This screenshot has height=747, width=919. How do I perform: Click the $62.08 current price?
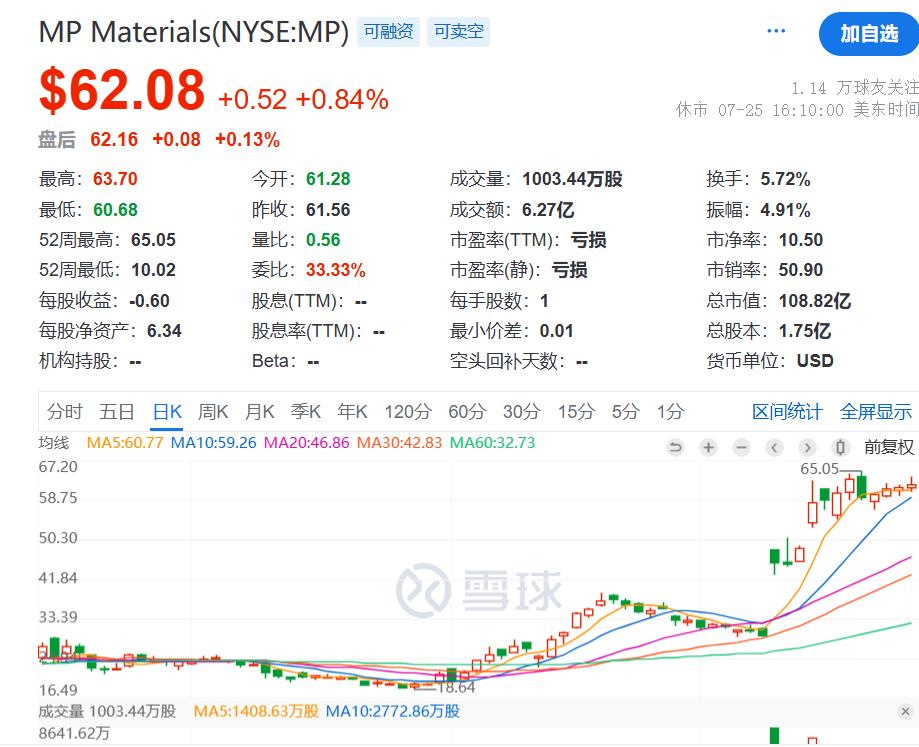122,90
